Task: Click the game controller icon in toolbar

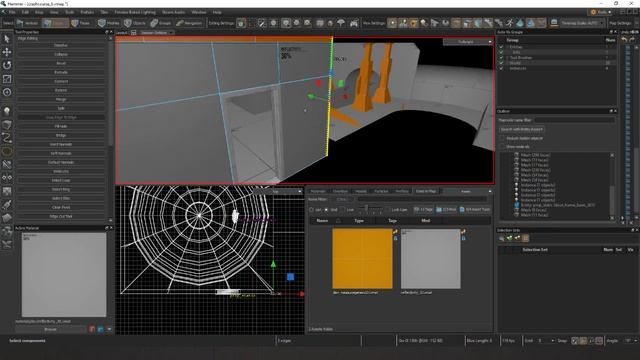Action: click(354, 23)
